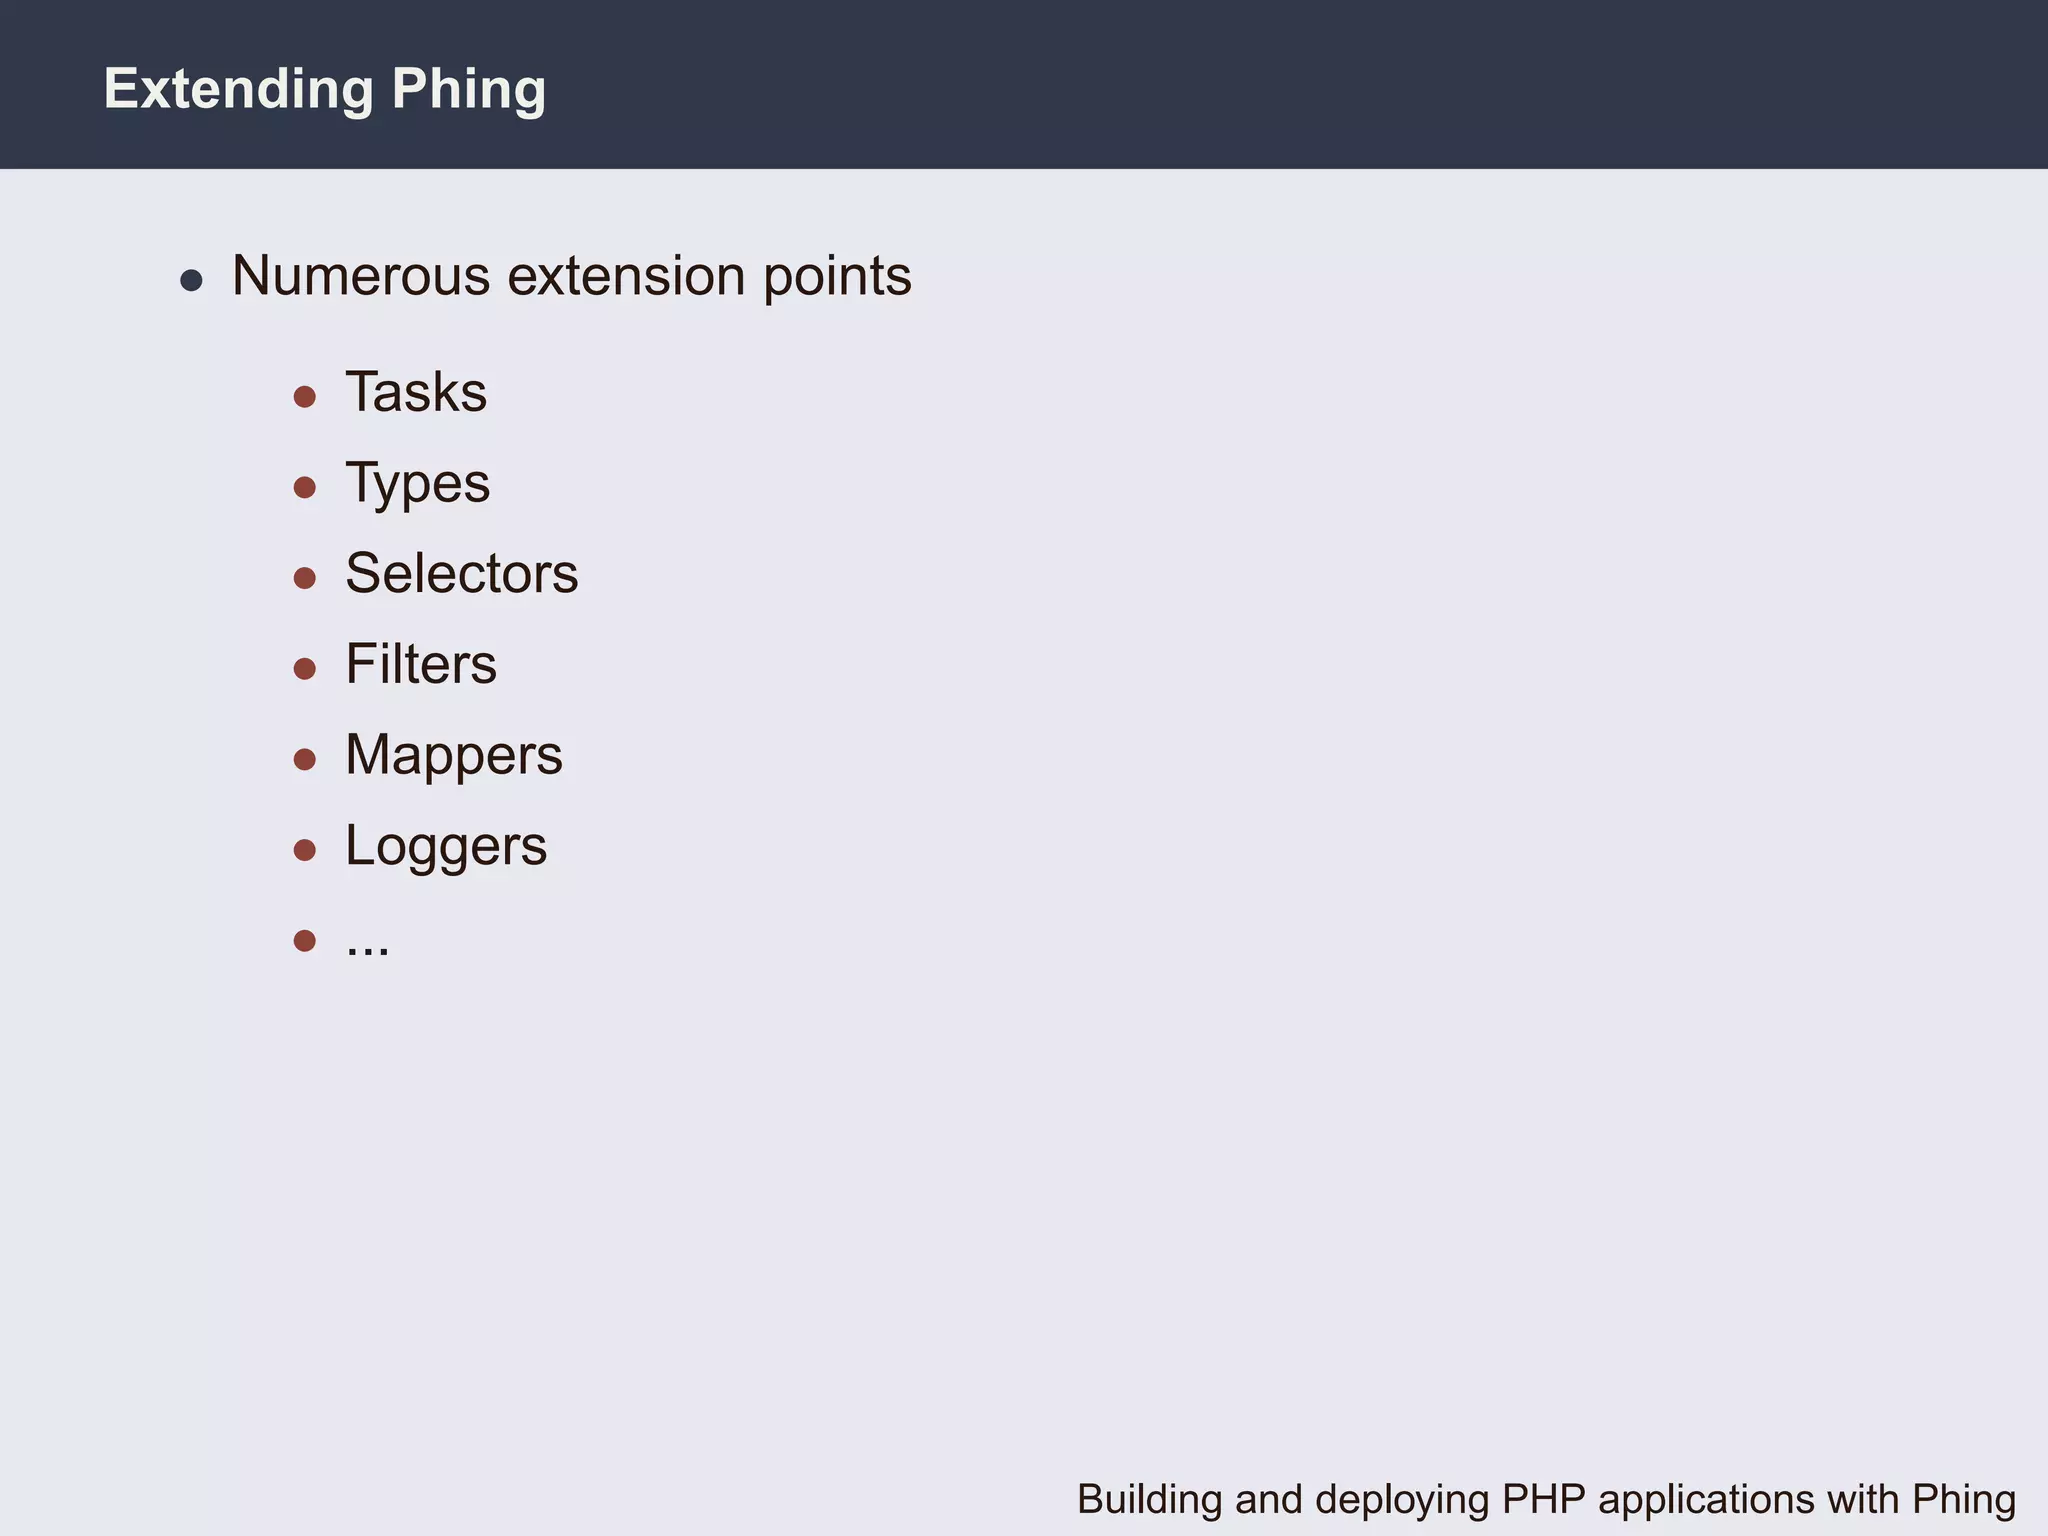Click the red bullet beside 'Filters'
This screenshot has width=2048, height=1536.
pos(305,669)
